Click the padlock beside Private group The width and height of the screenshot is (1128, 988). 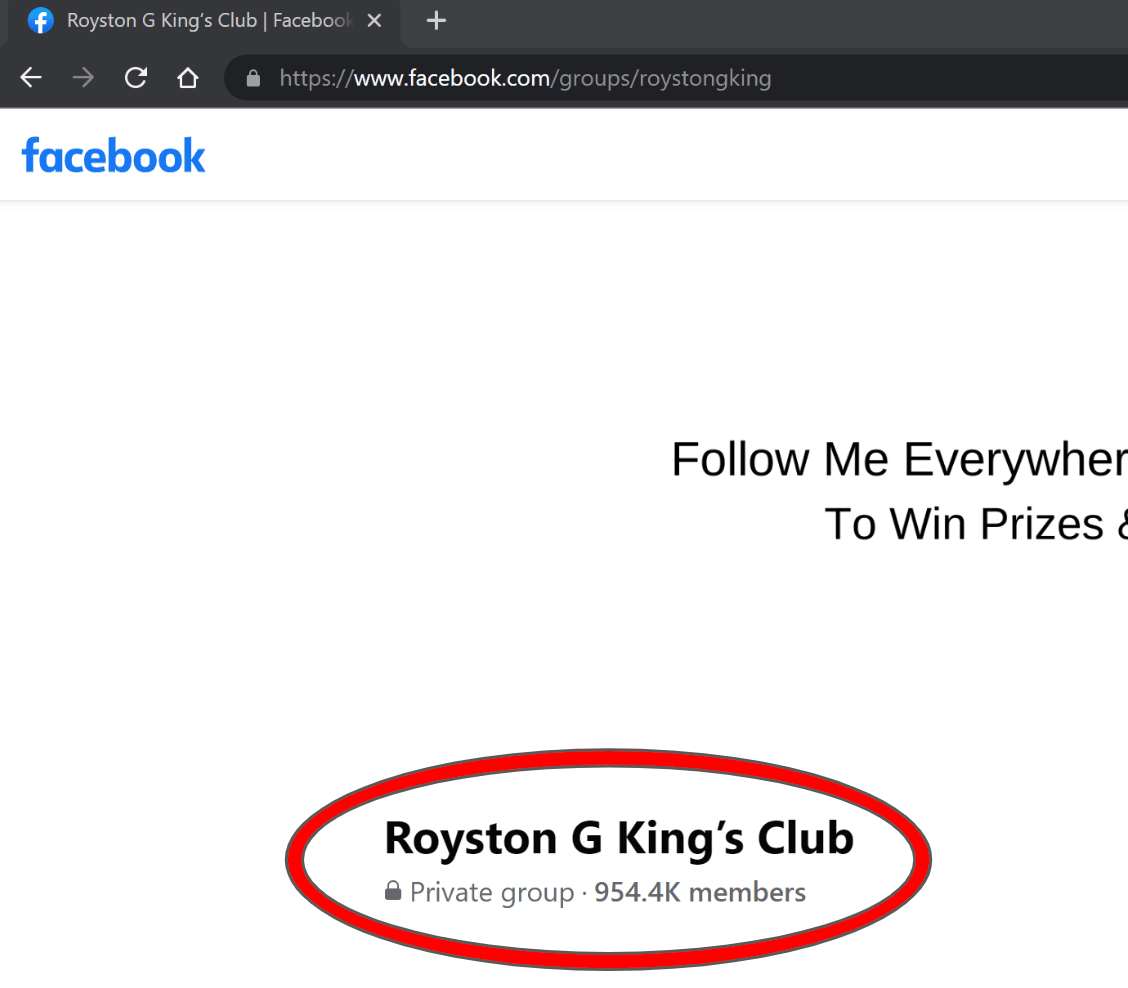(x=393, y=891)
